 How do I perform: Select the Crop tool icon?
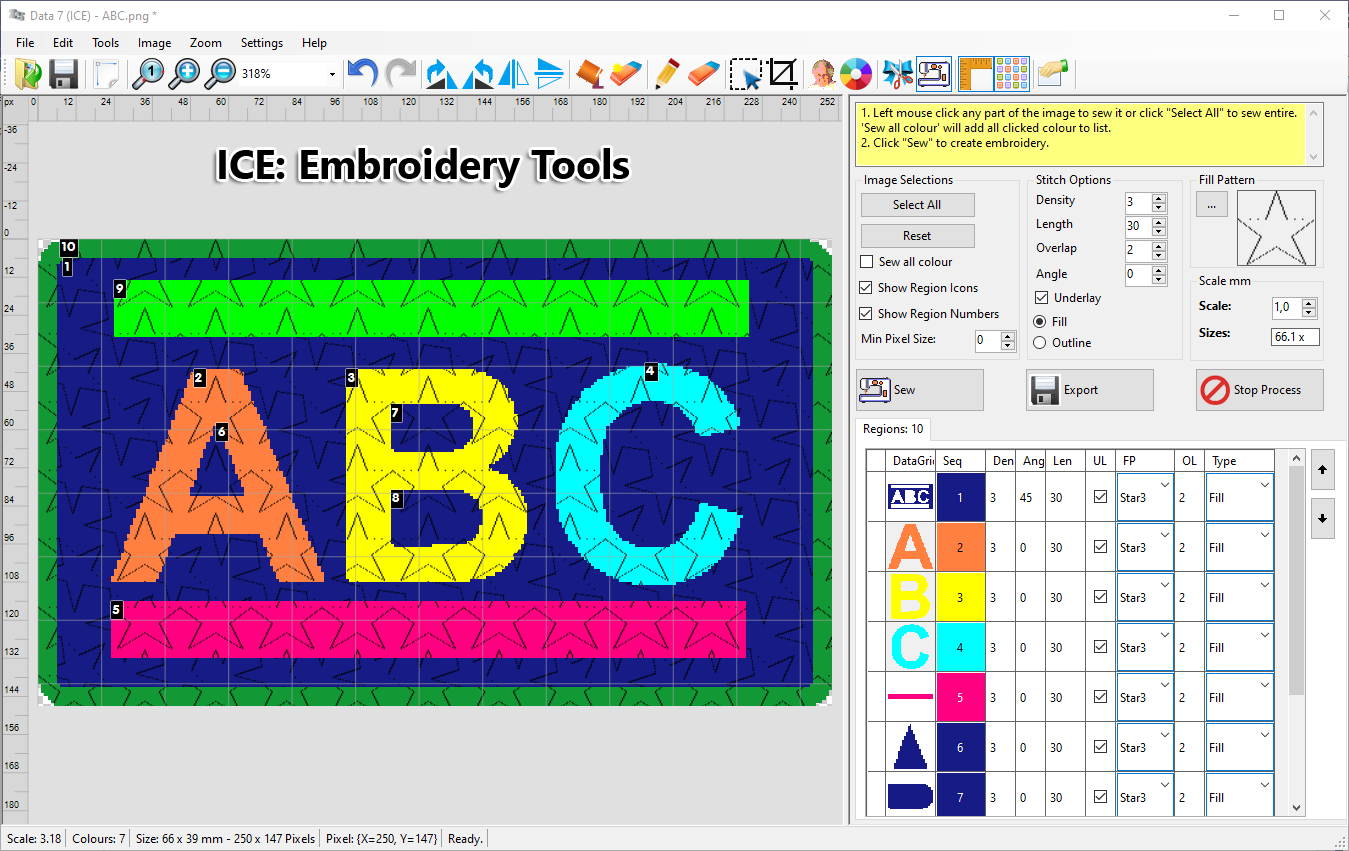[783, 74]
